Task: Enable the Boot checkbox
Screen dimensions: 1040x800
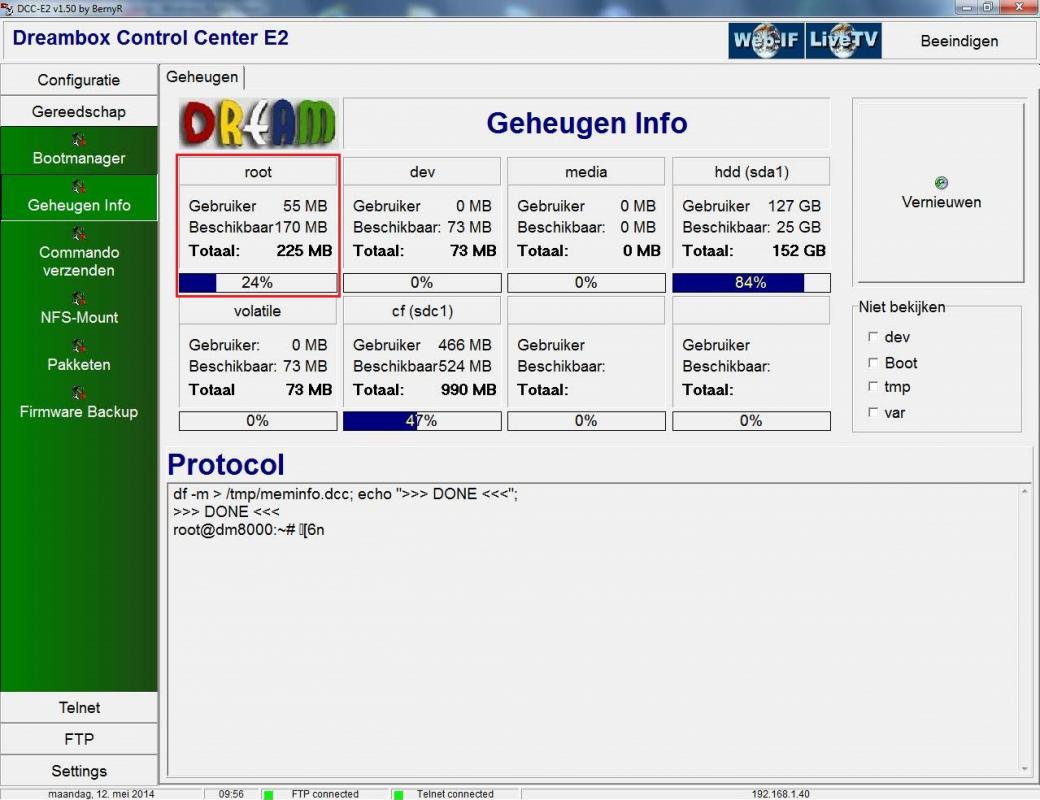Action: [x=873, y=363]
